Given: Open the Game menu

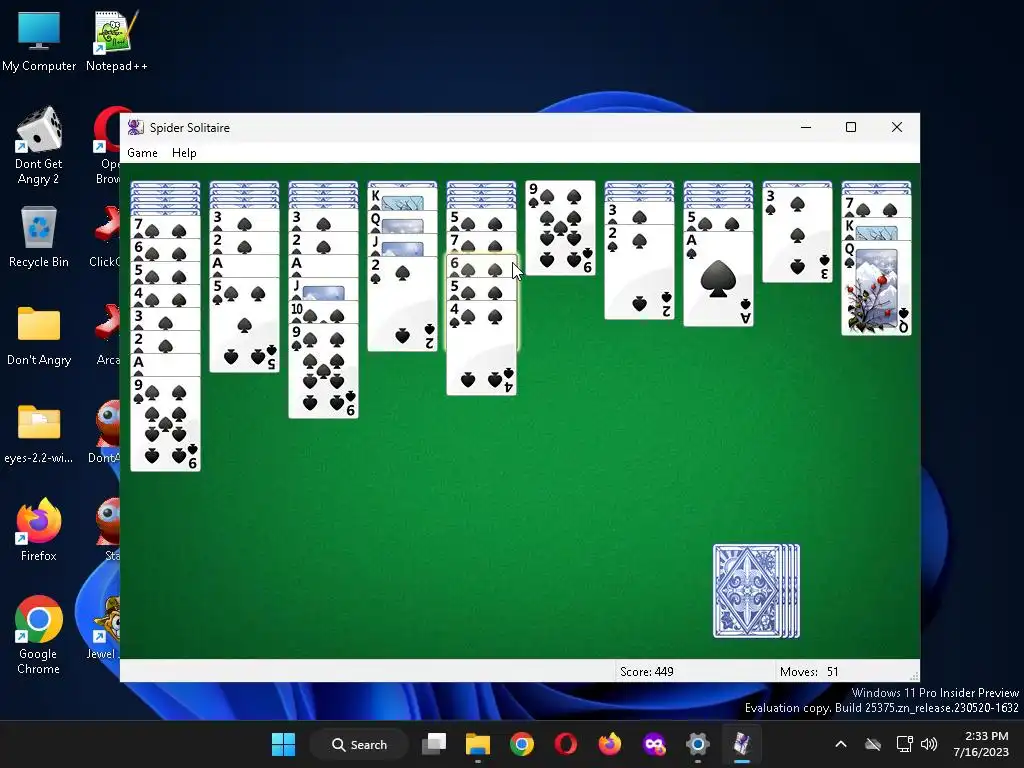Looking at the screenshot, I should pos(142,153).
